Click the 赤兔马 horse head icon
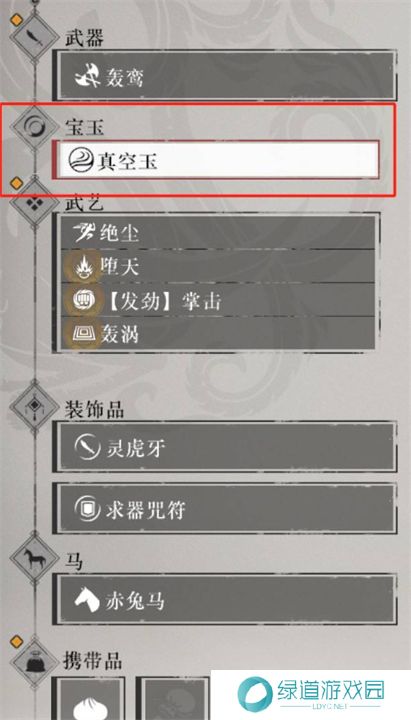The width and height of the screenshot is (411, 720). (87, 601)
